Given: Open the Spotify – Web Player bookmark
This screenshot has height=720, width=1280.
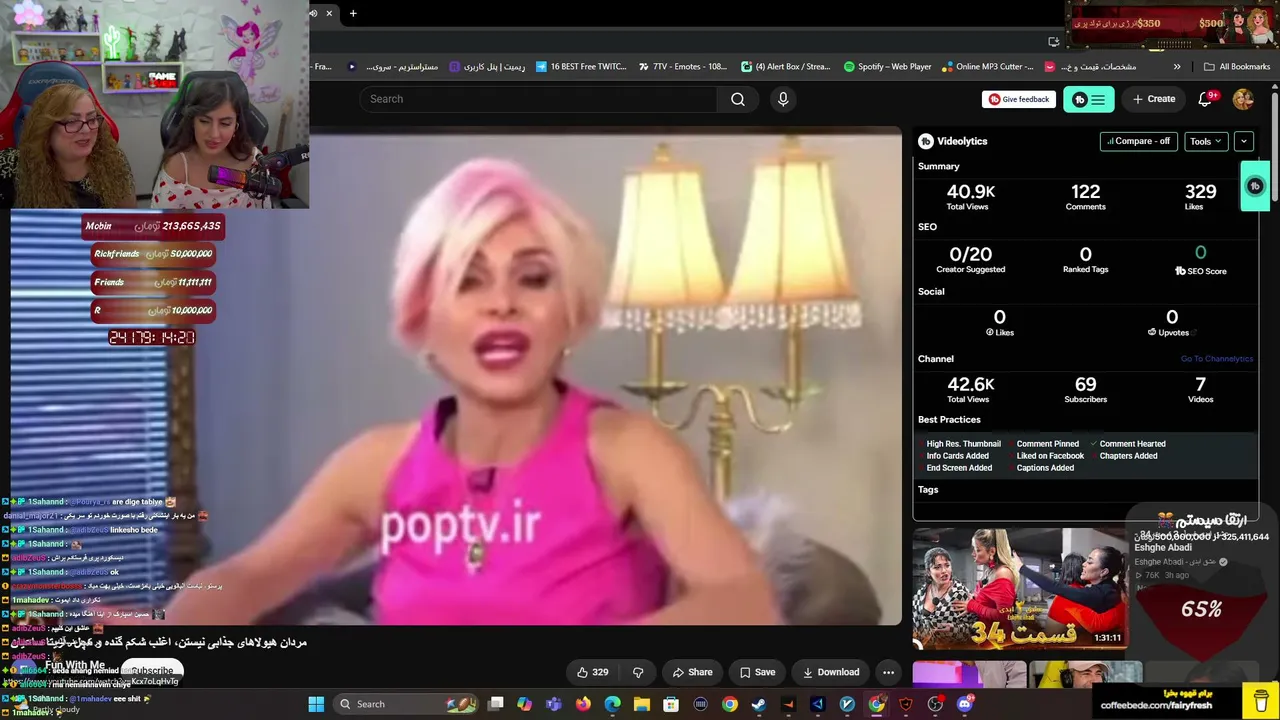Looking at the screenshot, I should 887,67.
